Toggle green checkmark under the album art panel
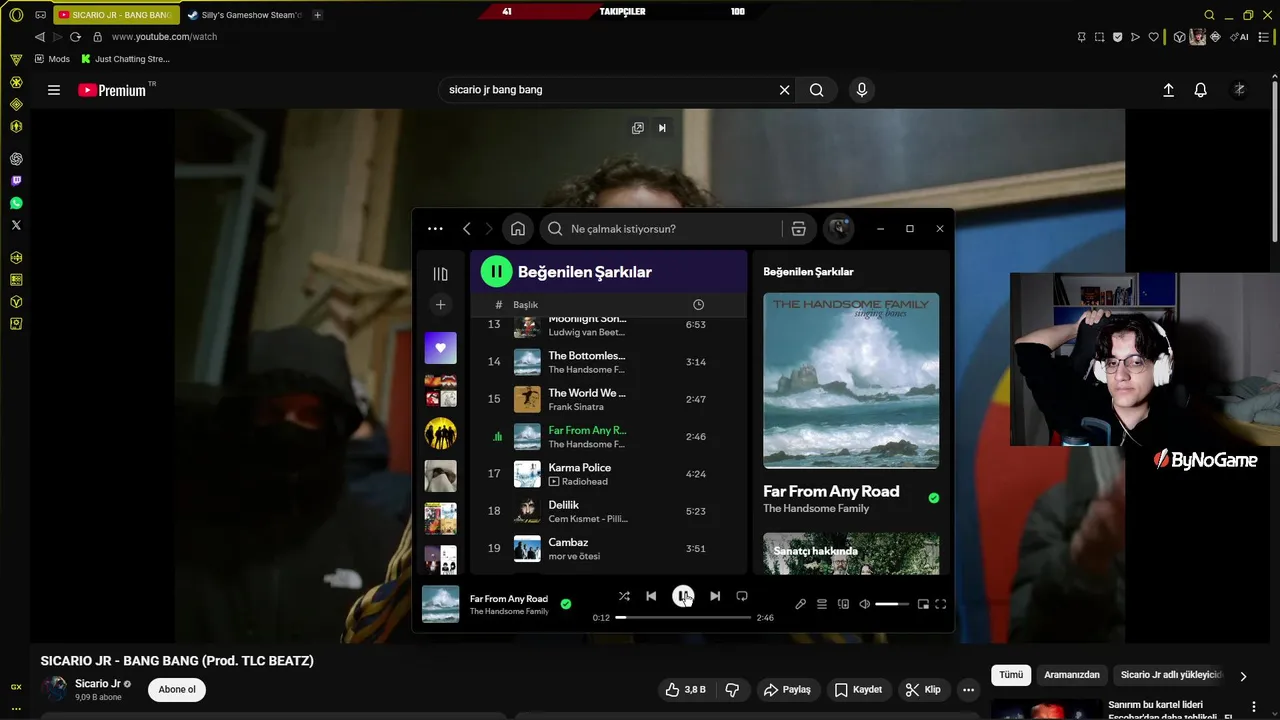1280x720 pixels. 934,498
